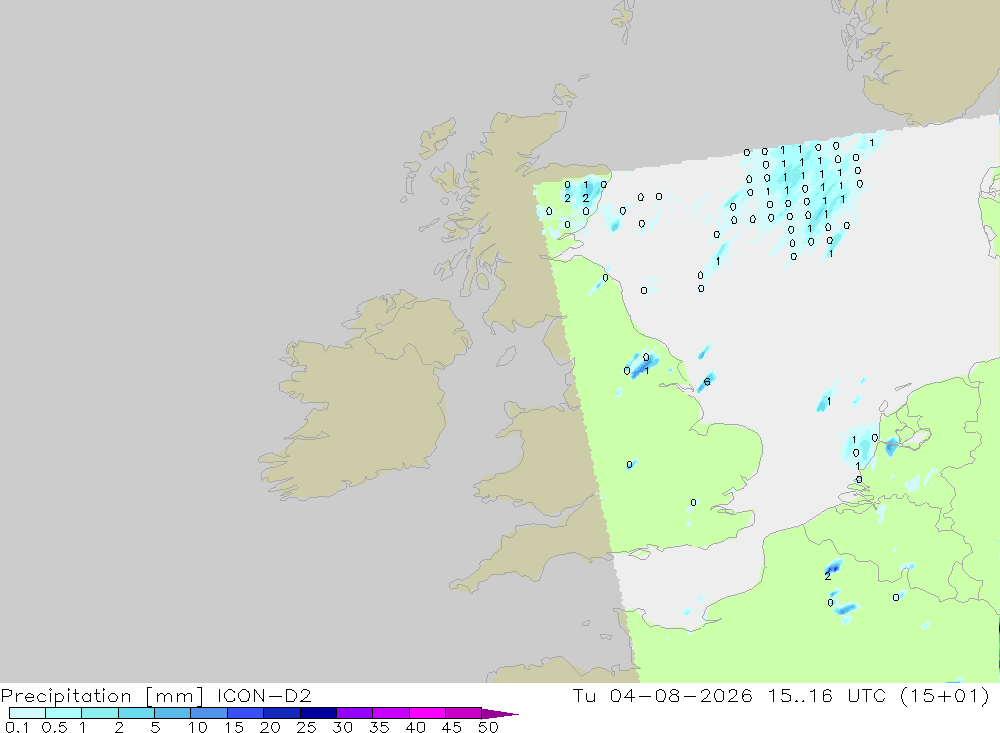The image size is (1000, 733).
Task: Click the legend tick label '5'
Action: pyautogui.click(x=155, y=727)
